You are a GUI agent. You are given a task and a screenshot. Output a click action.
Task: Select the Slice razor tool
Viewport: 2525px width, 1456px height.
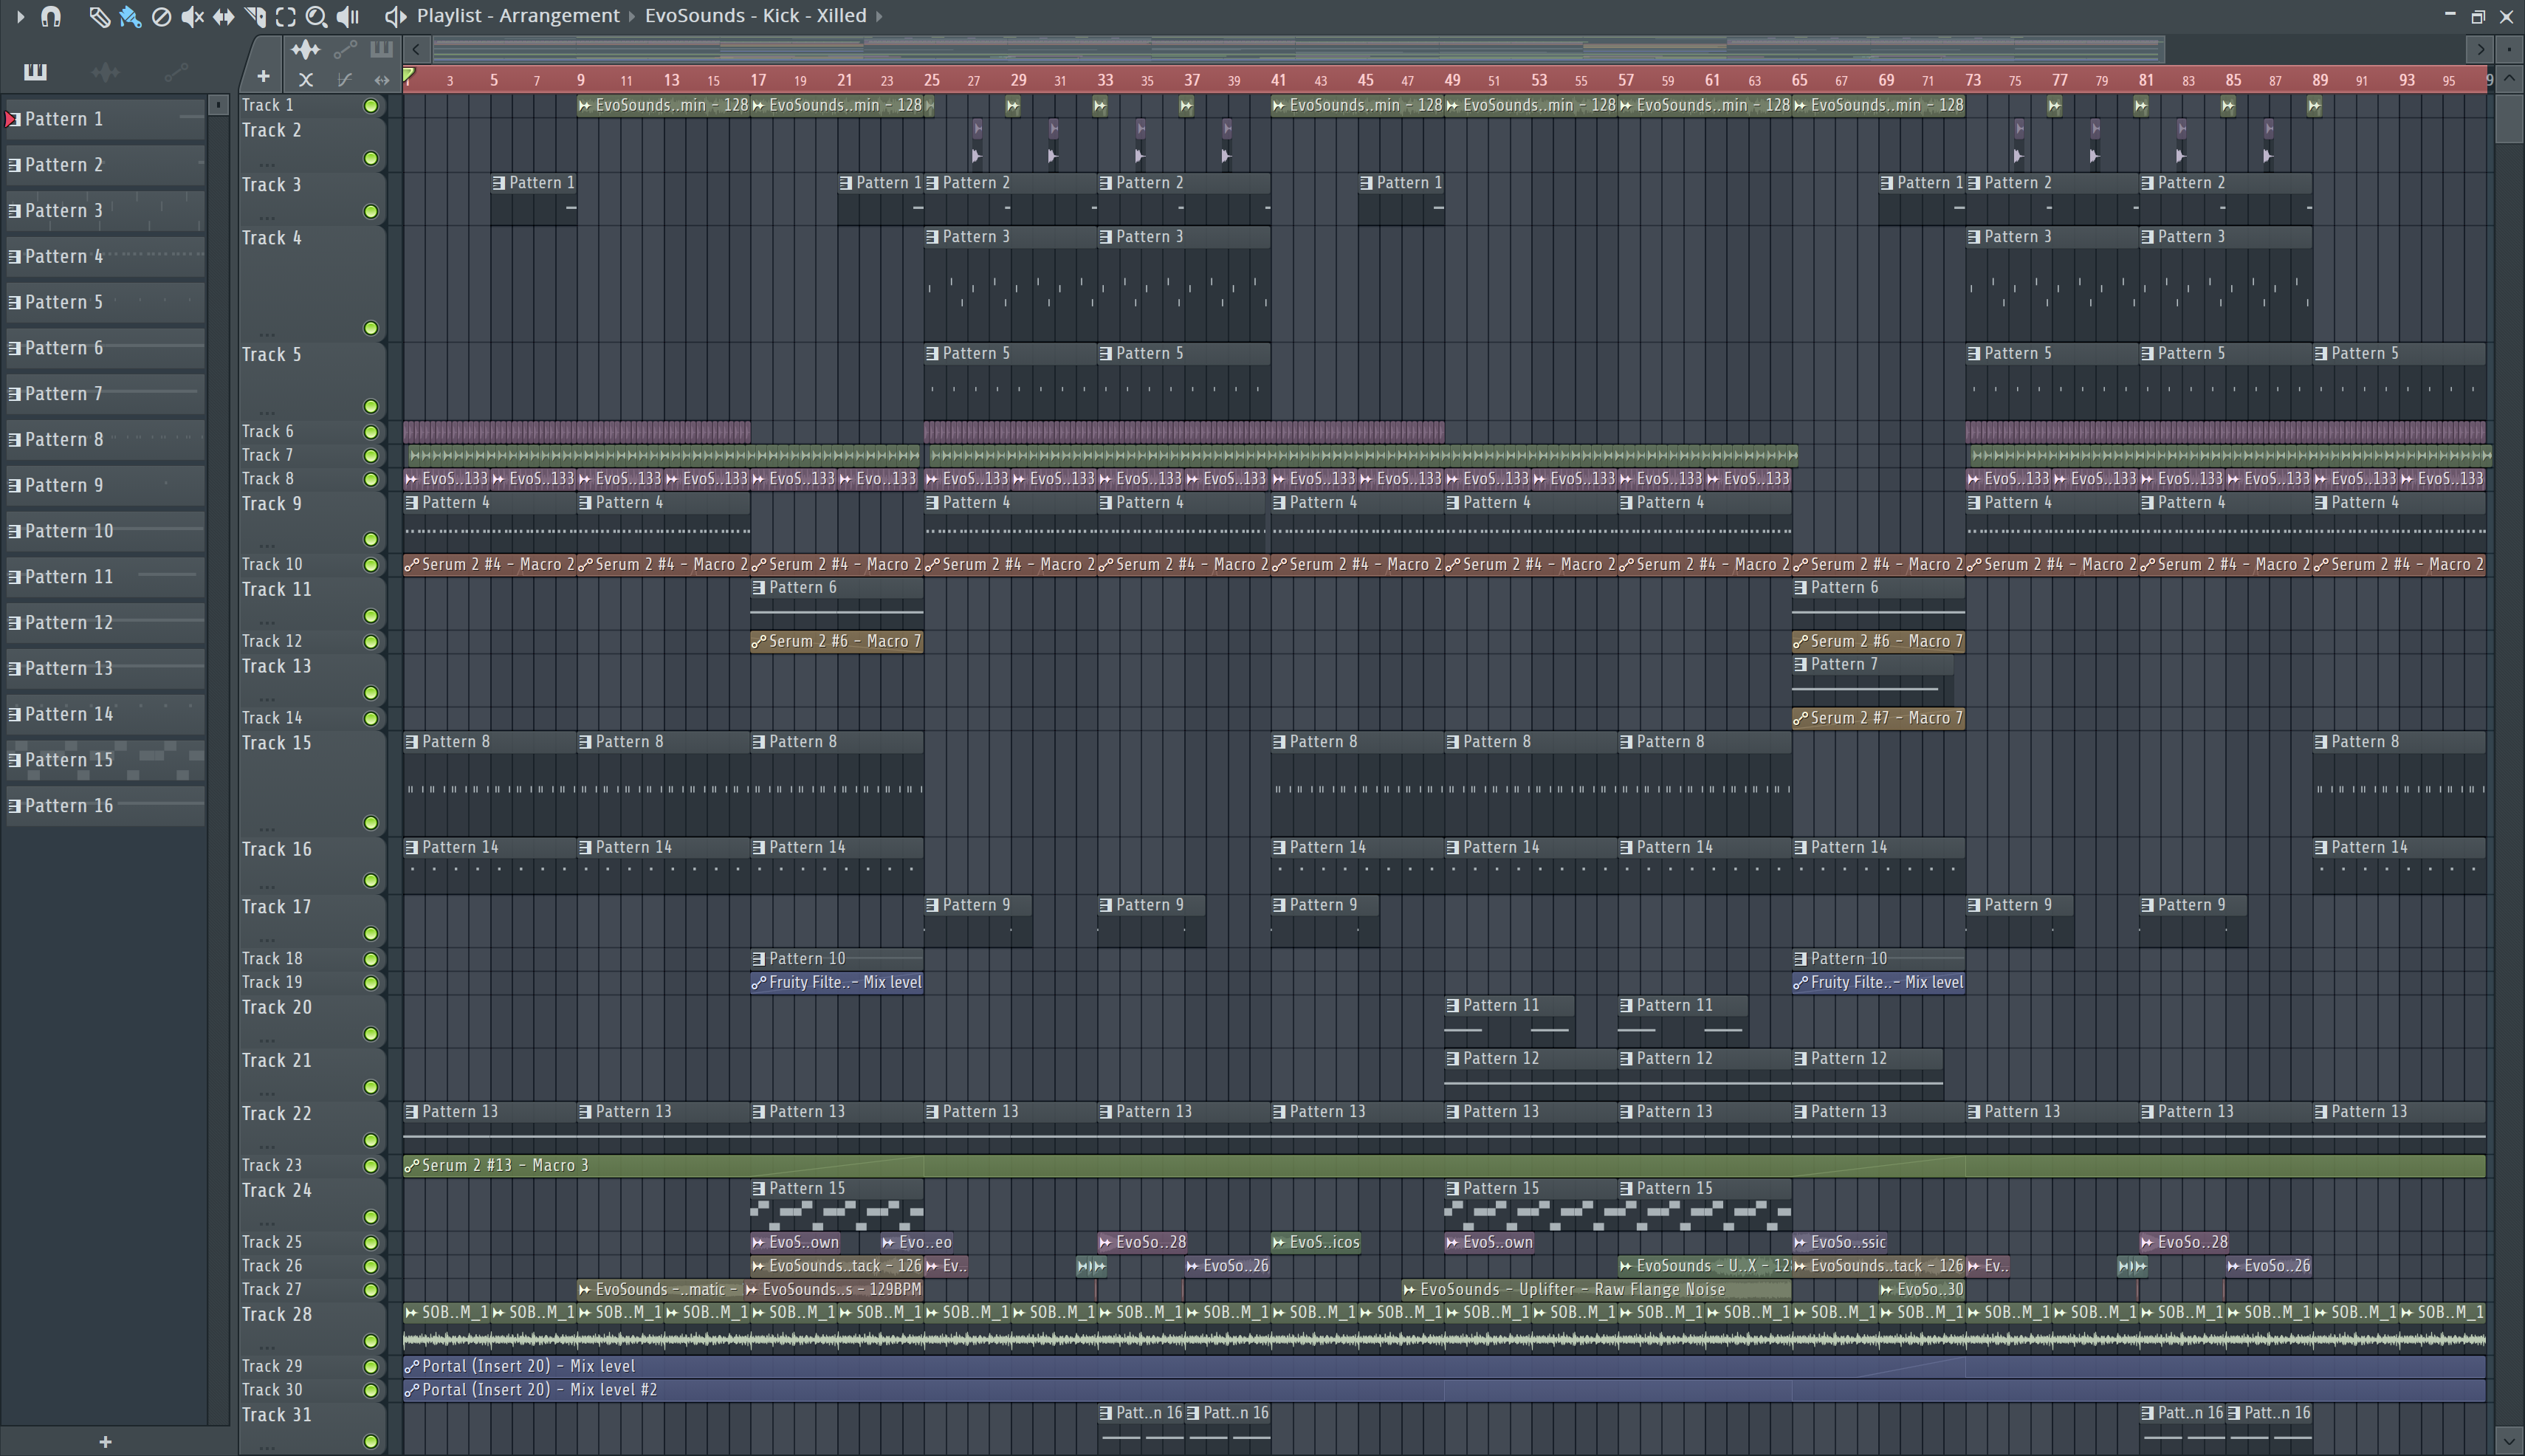[x=254, y=16]
